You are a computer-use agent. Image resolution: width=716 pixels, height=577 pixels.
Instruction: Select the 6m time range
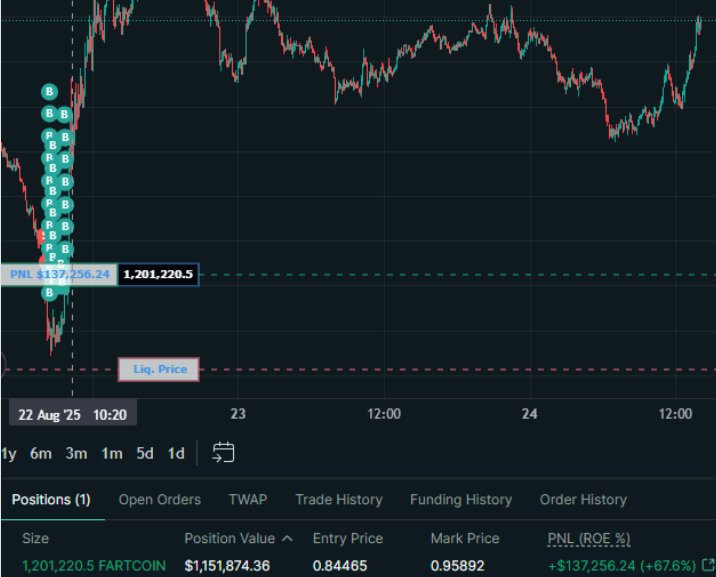point(41,453)
